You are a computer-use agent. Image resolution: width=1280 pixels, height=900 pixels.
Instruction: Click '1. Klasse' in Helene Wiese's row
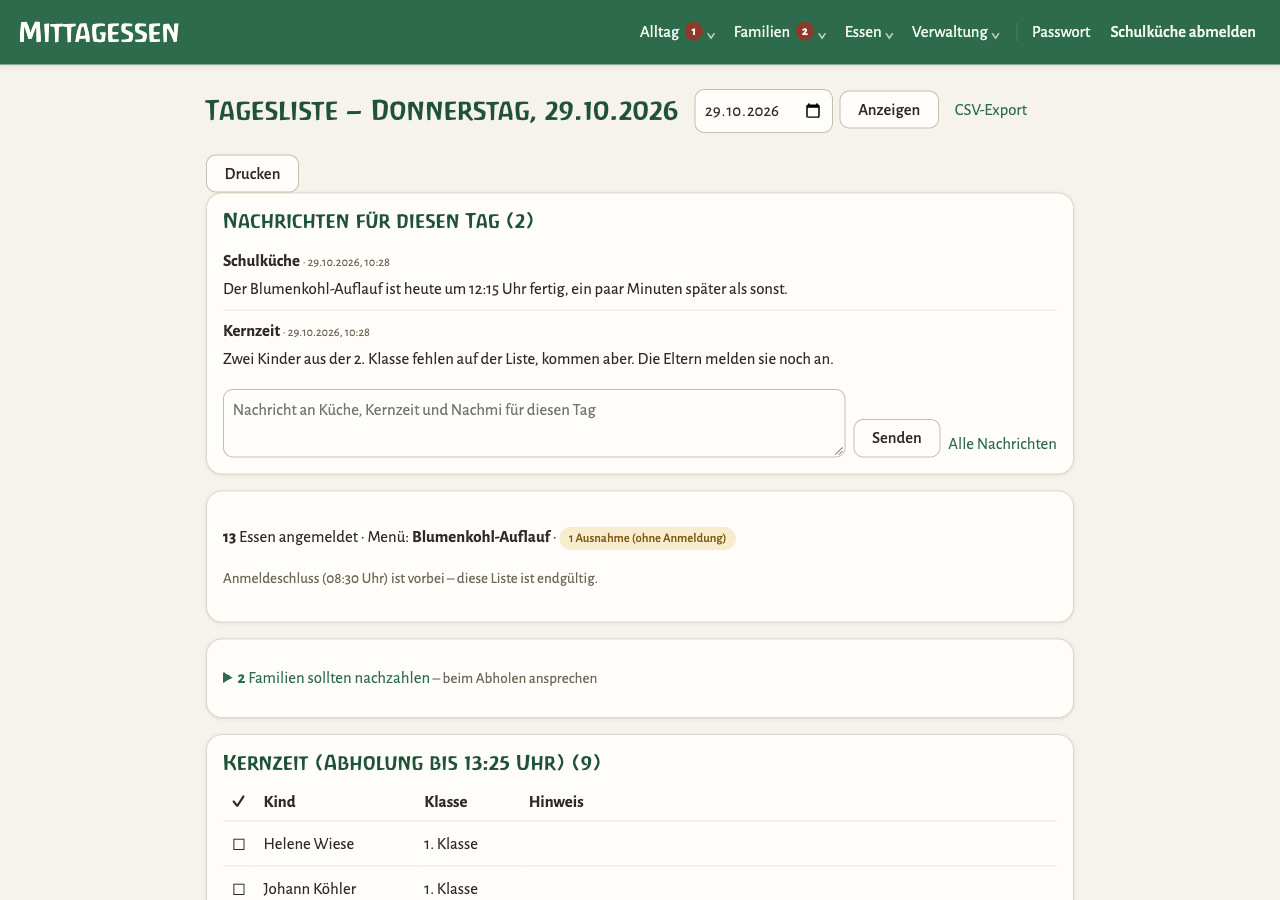(x=451, y=844)
